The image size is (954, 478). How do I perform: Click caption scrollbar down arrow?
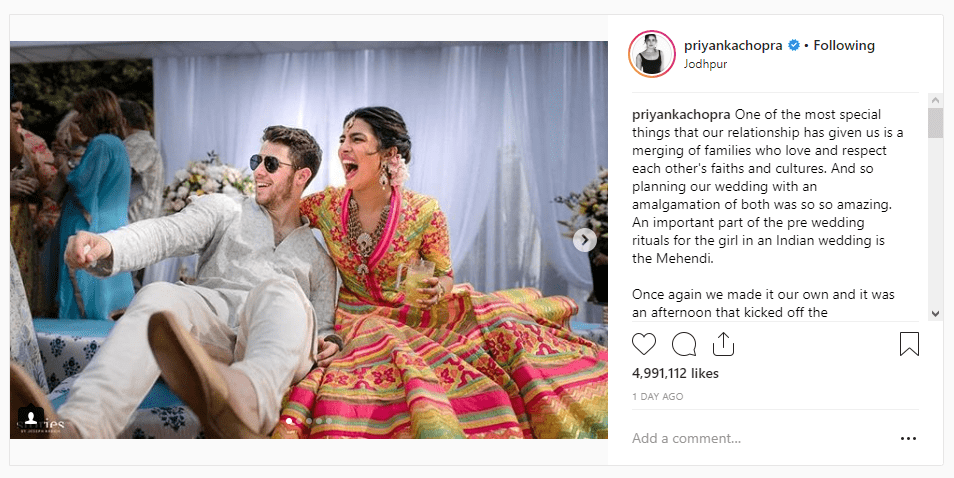[936, 314]
